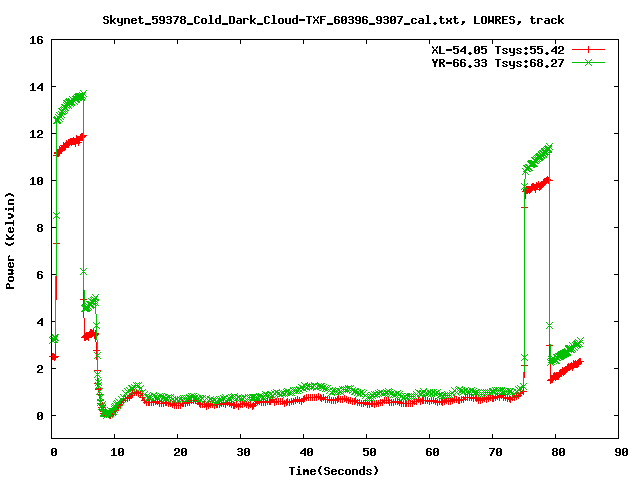Click x-axis tick label 80
This screenshot has width=640, height=480.
click(558, 452)
